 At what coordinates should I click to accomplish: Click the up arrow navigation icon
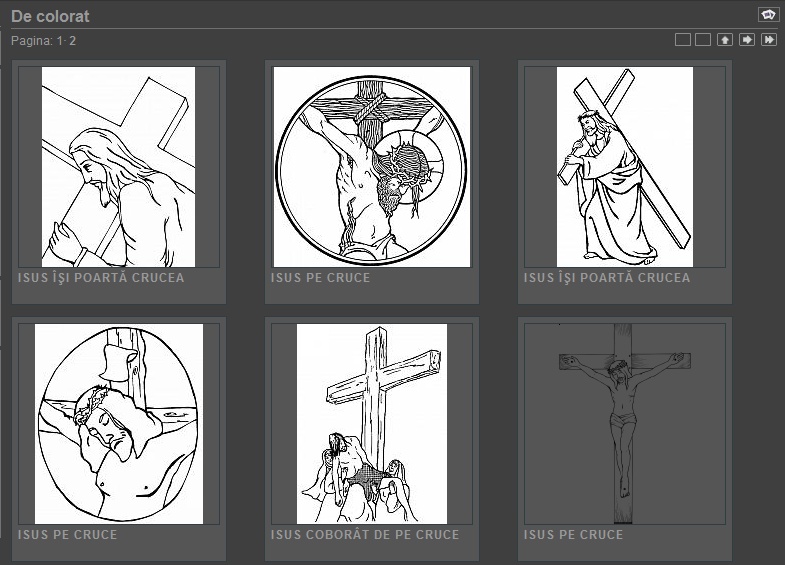[x=725, y=40]
